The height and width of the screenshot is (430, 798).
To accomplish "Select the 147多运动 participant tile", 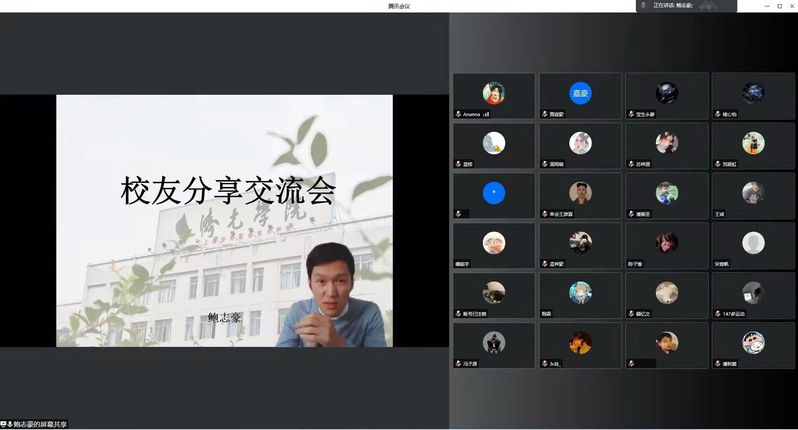I will 752,296.
